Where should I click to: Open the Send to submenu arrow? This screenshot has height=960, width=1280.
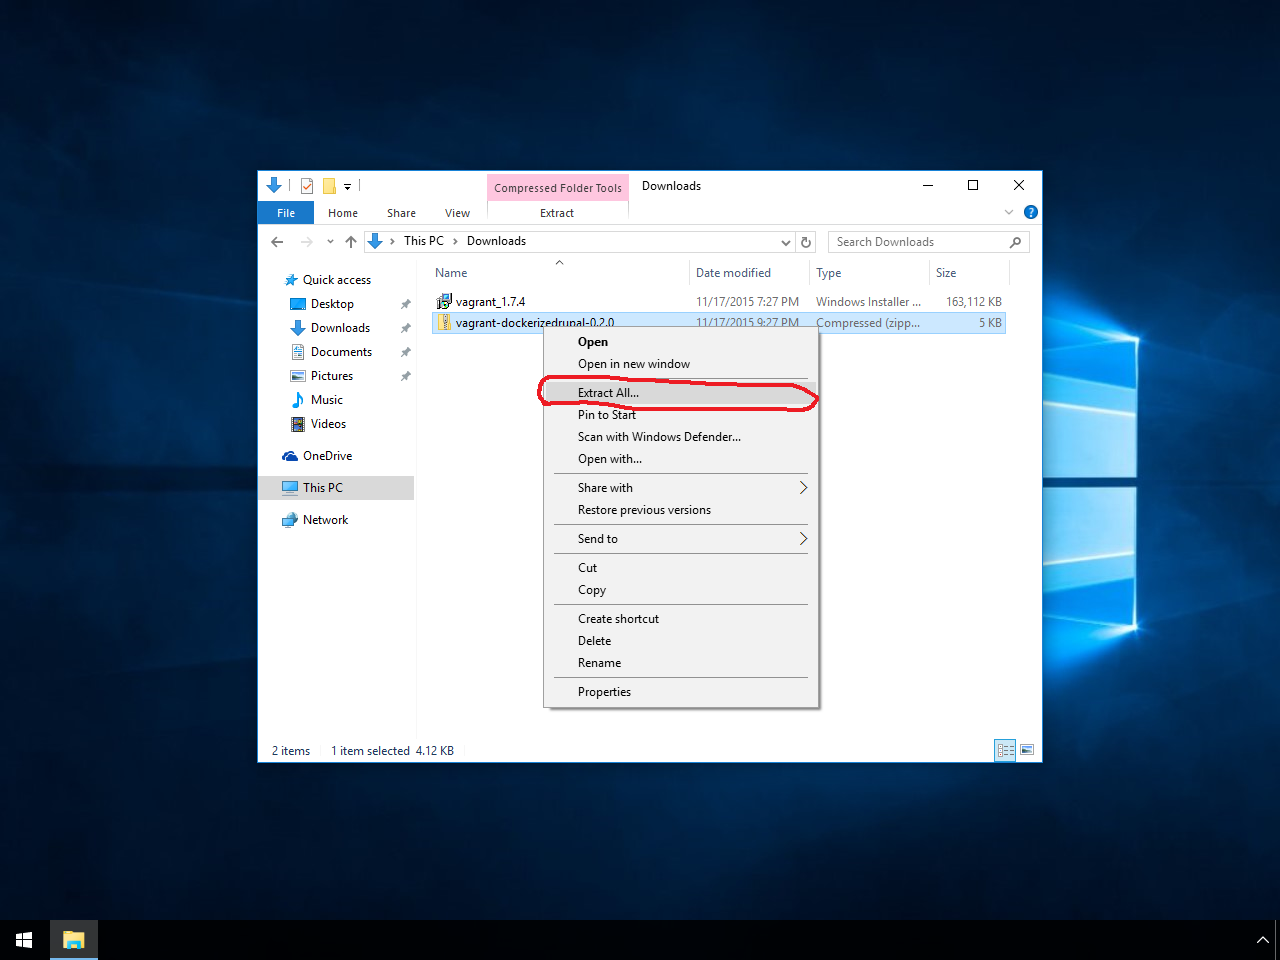coord(802,539)
